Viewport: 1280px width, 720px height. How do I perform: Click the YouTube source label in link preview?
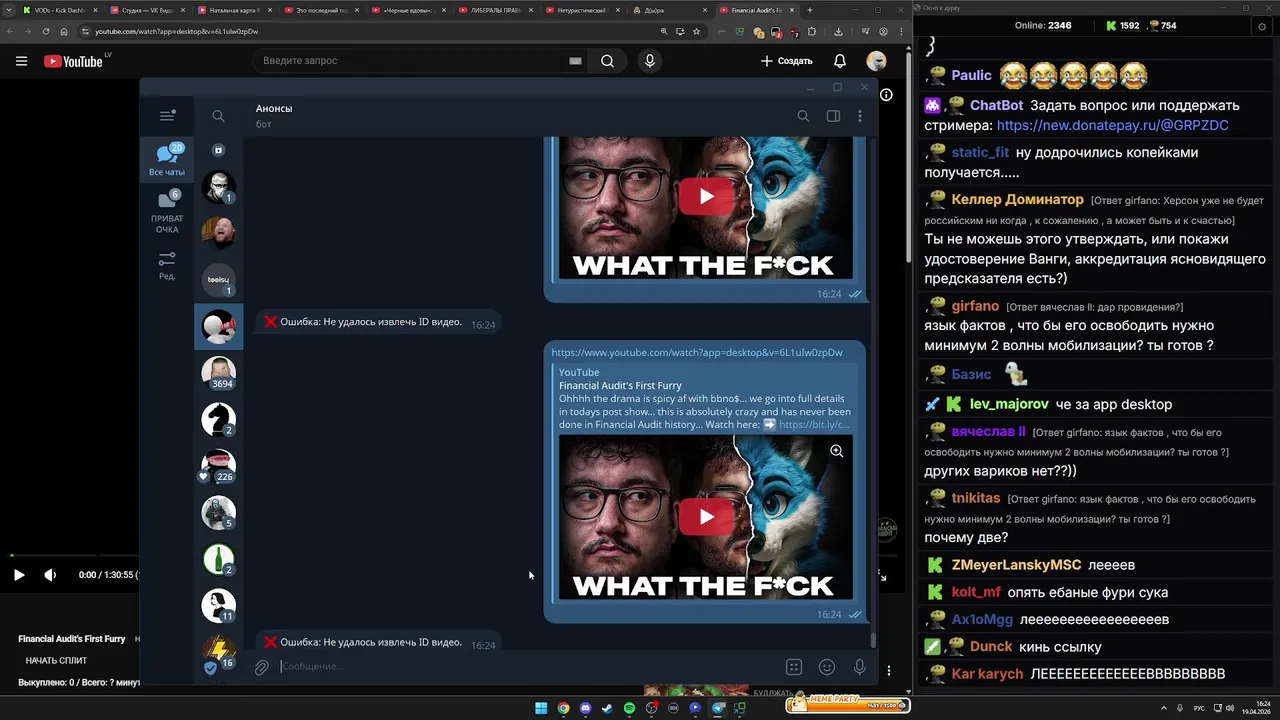click(x=579, y=372)
